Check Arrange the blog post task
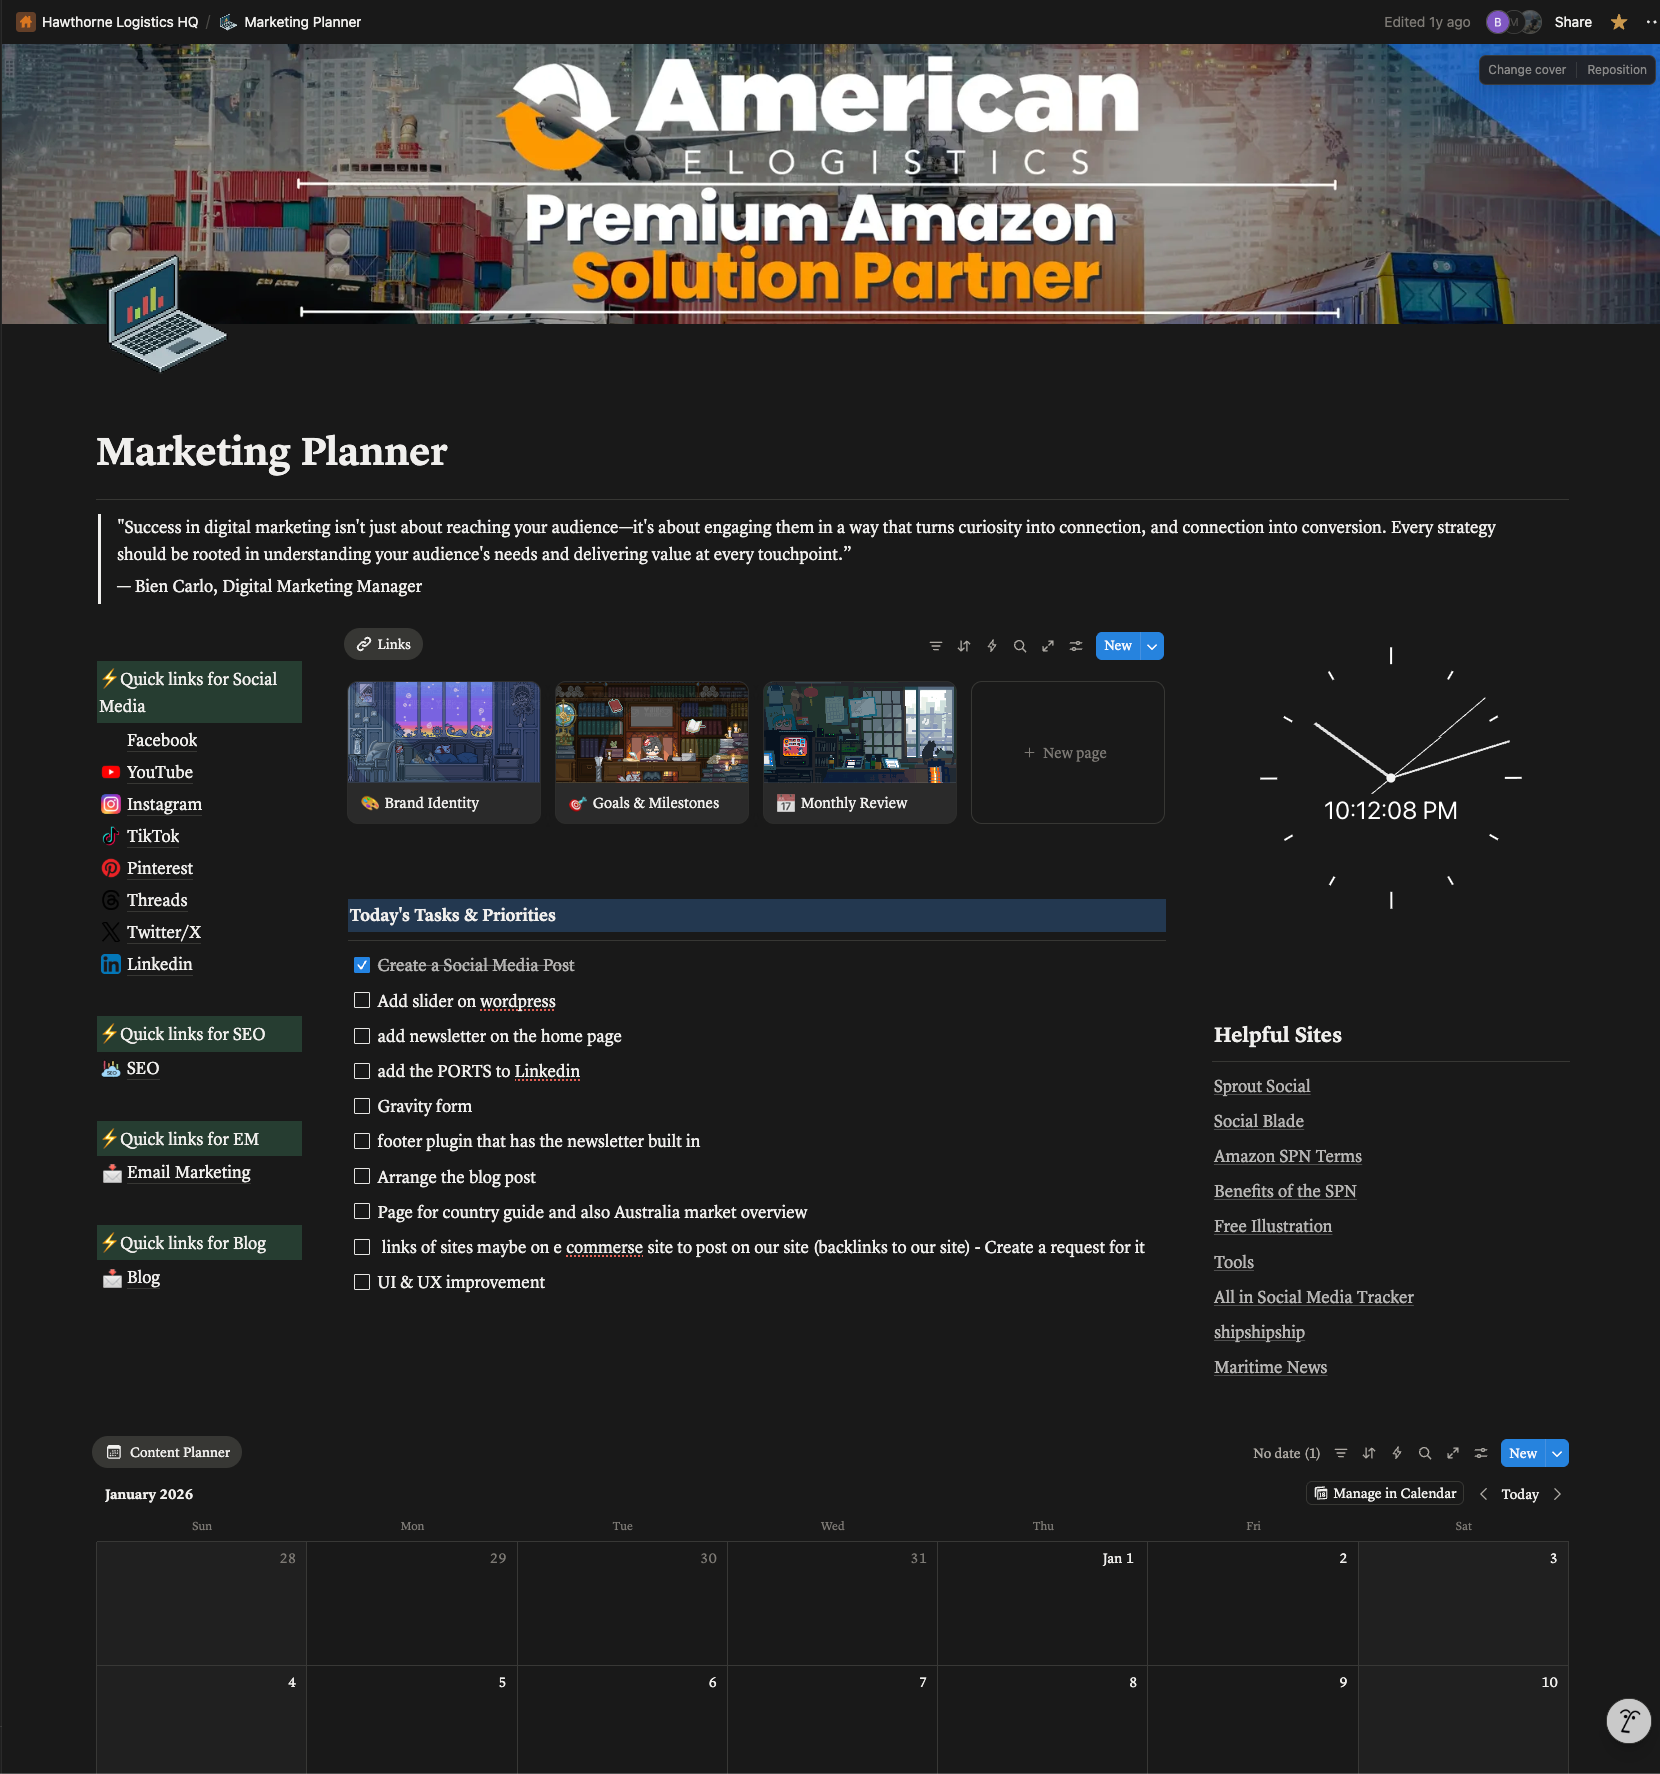Screen dimensions: 1660x1774 click(x=362, y=1176)
